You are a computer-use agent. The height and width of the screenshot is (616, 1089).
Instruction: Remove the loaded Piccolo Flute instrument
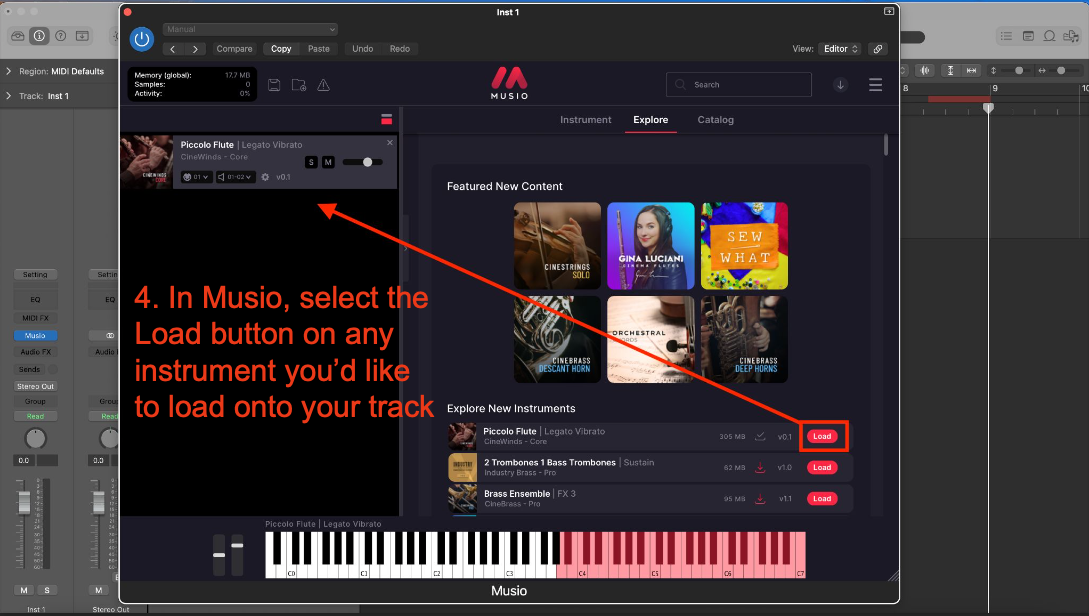(390, 142)
